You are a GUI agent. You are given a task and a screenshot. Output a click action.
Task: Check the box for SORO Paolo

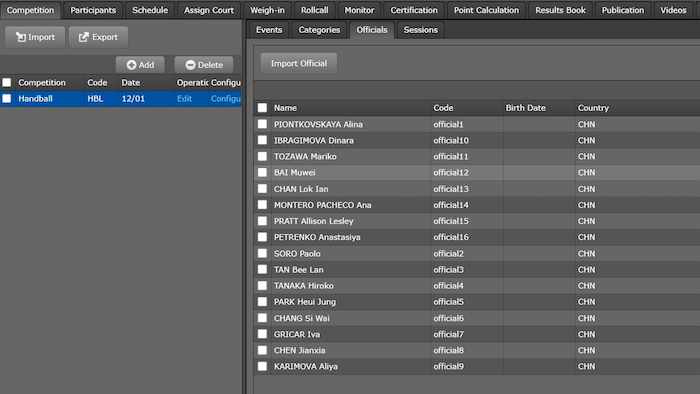262,253
